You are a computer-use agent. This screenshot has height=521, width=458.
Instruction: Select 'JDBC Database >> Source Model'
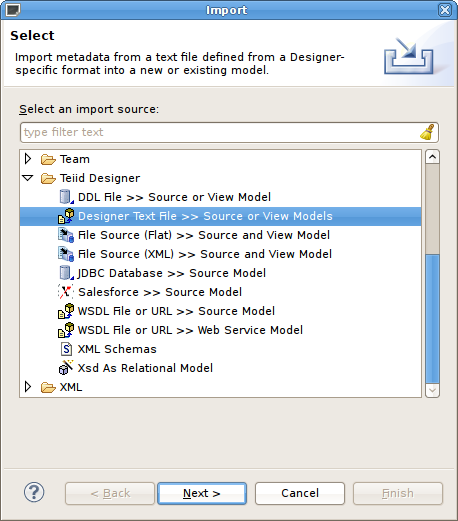pyautogui.click(x=172, y=273)
